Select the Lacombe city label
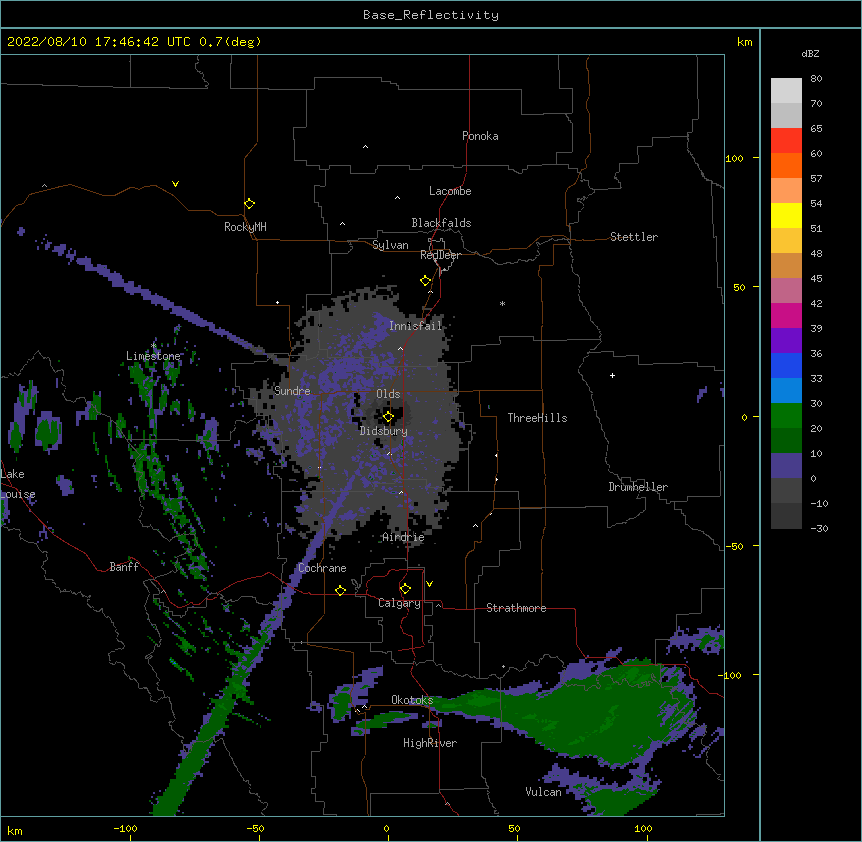The height and width of the screenshot is (842, 862). 450,191
